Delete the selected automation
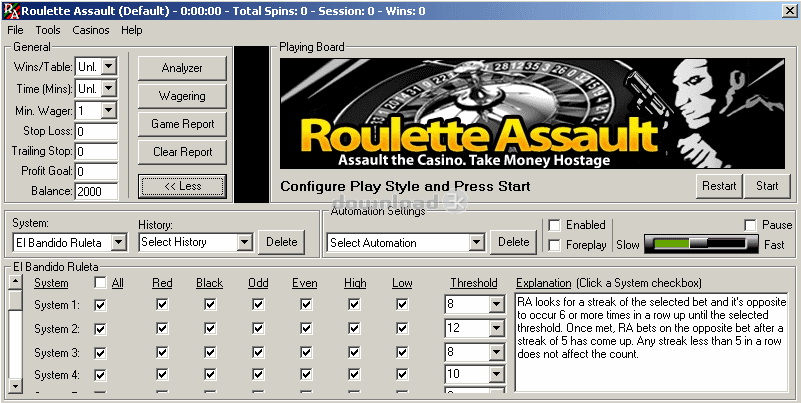This screenshot has height=403, width=801. point(513,242)
